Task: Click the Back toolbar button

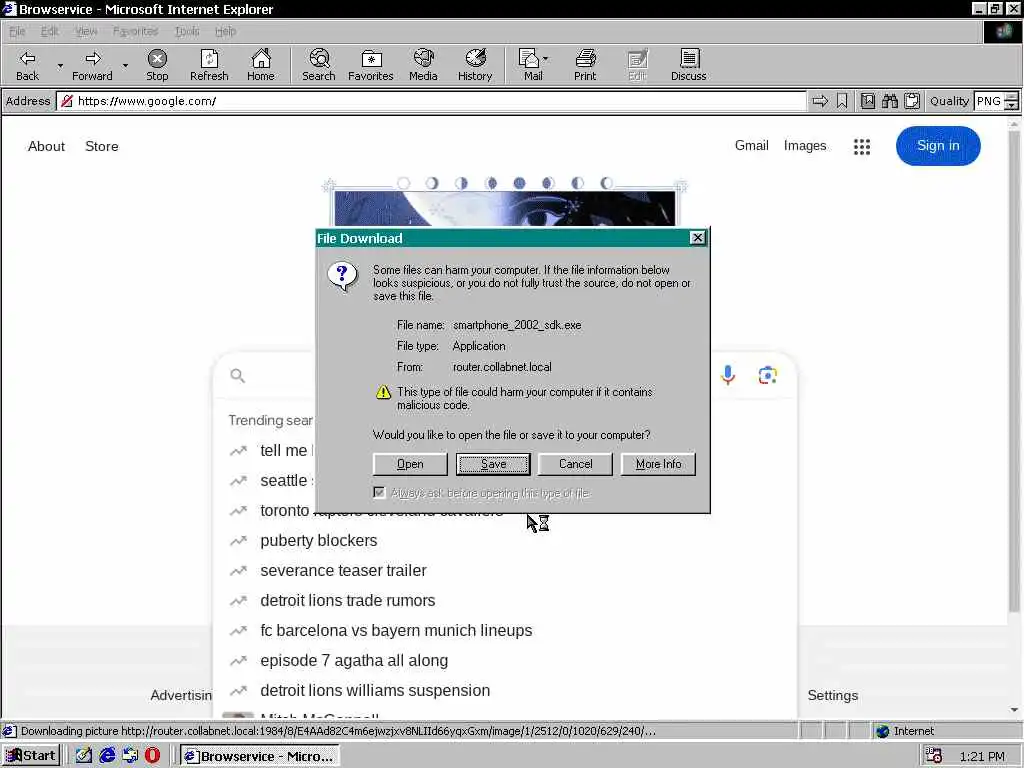Action: point(27,65)
